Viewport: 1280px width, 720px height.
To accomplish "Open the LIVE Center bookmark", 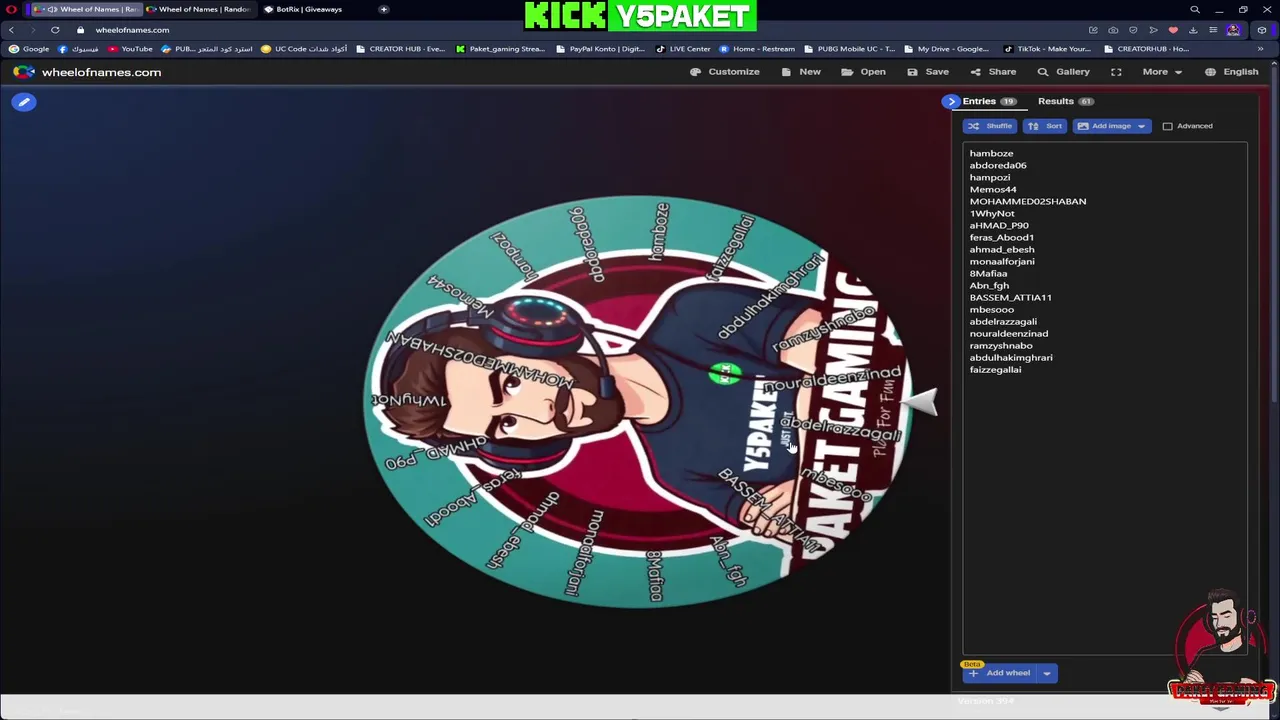I will point(684,49).
